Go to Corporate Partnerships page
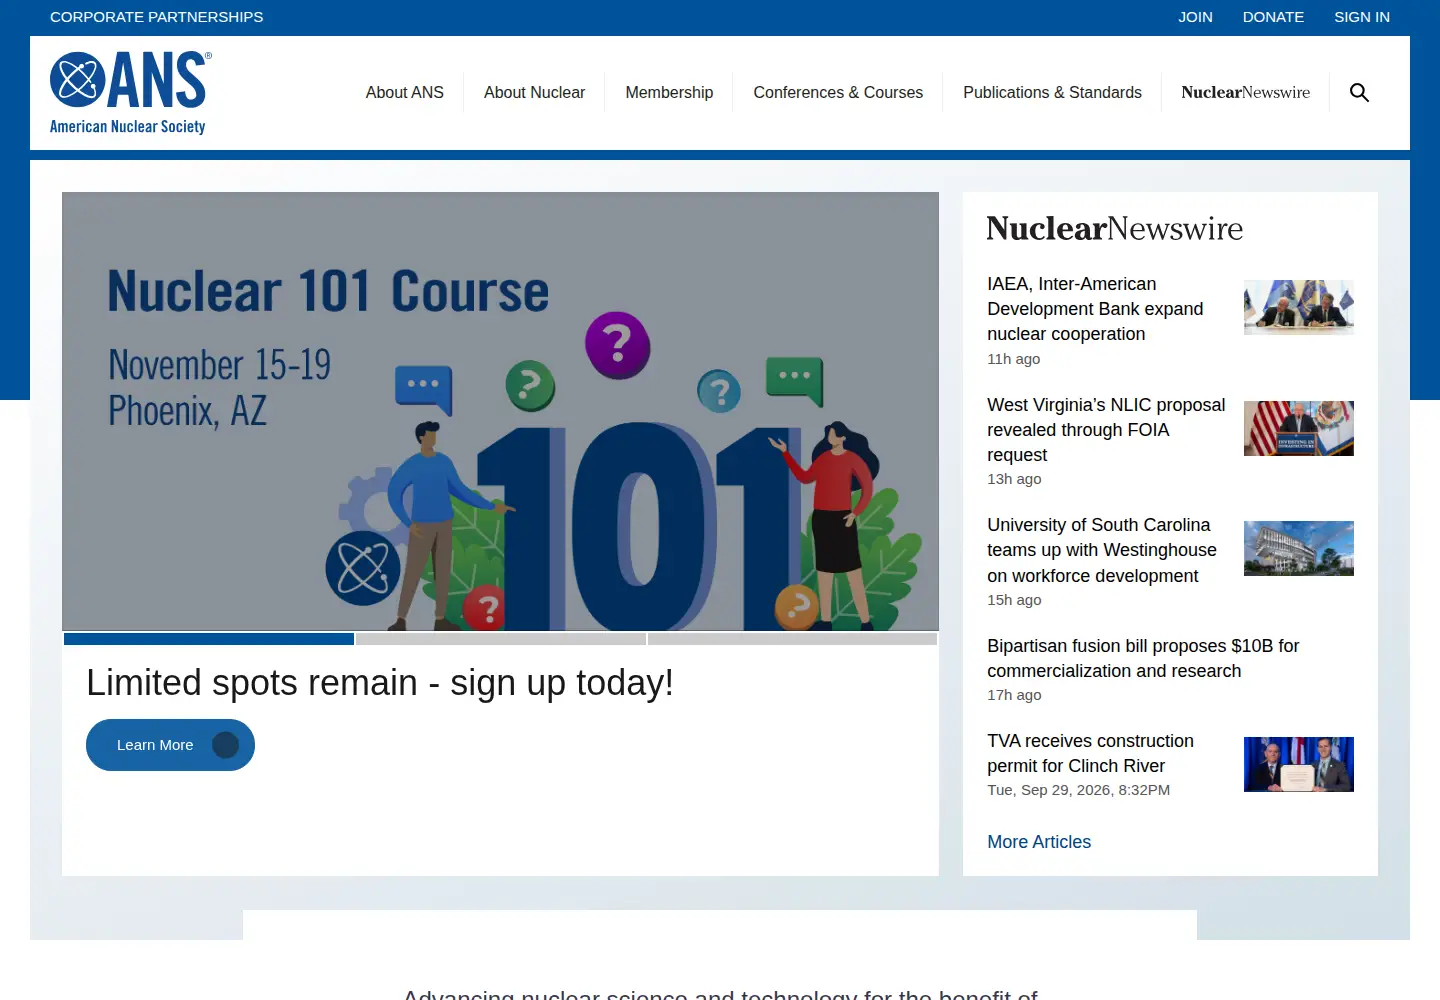 coord(157,17)
